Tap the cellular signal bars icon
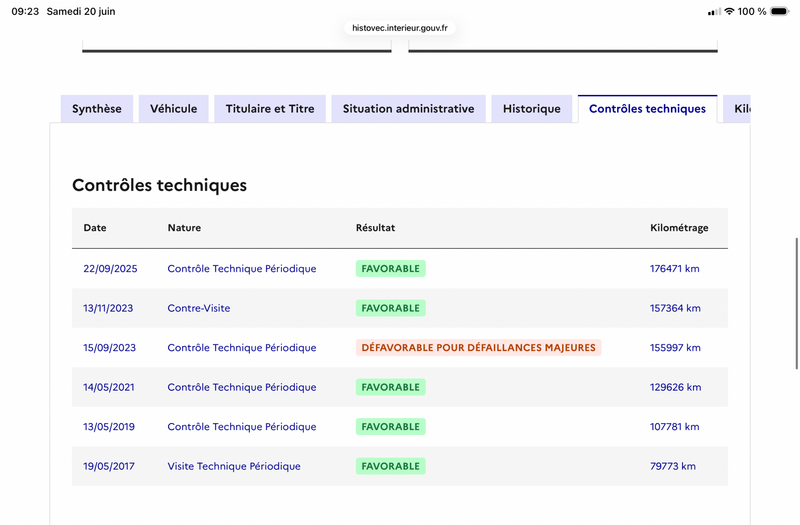Image resolution: width=800 pixels, height=525 pixels. 714,12
